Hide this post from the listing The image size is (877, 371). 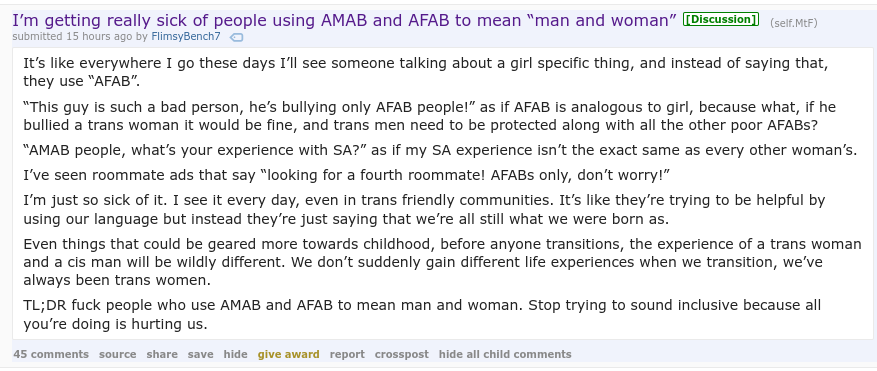coord(235,354)
